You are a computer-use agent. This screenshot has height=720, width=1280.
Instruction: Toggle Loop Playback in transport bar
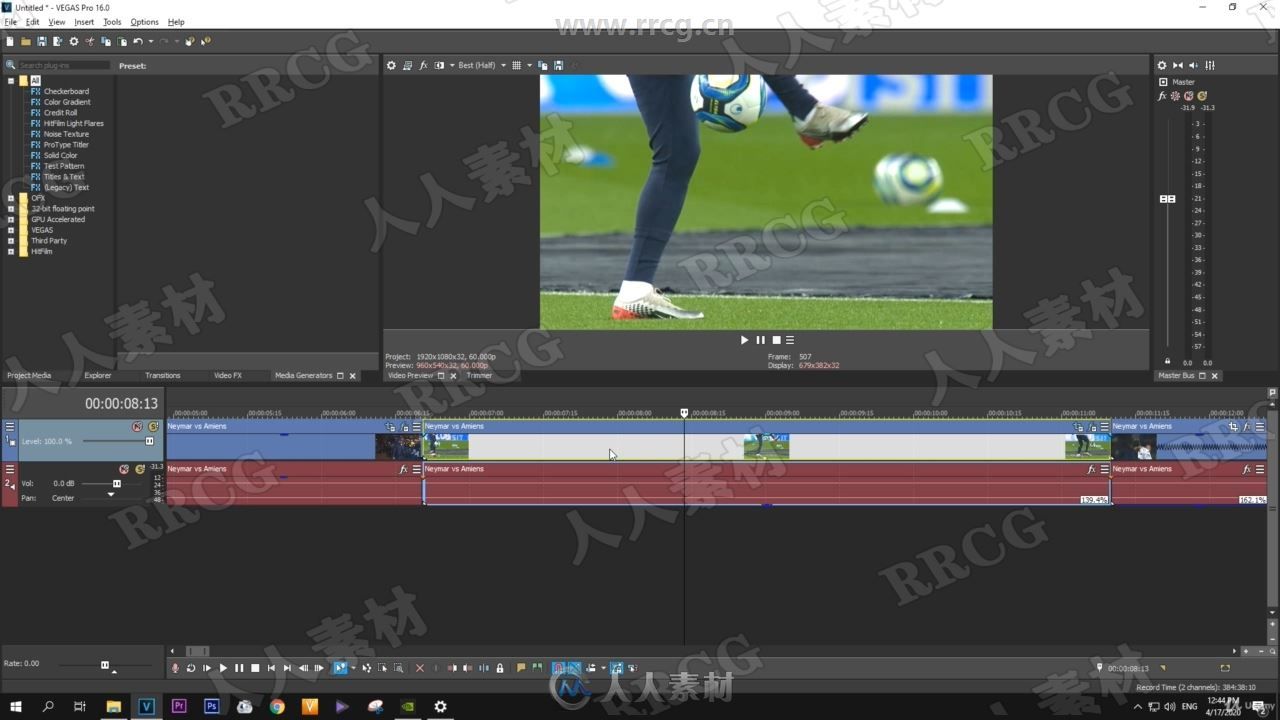point(190,668)
